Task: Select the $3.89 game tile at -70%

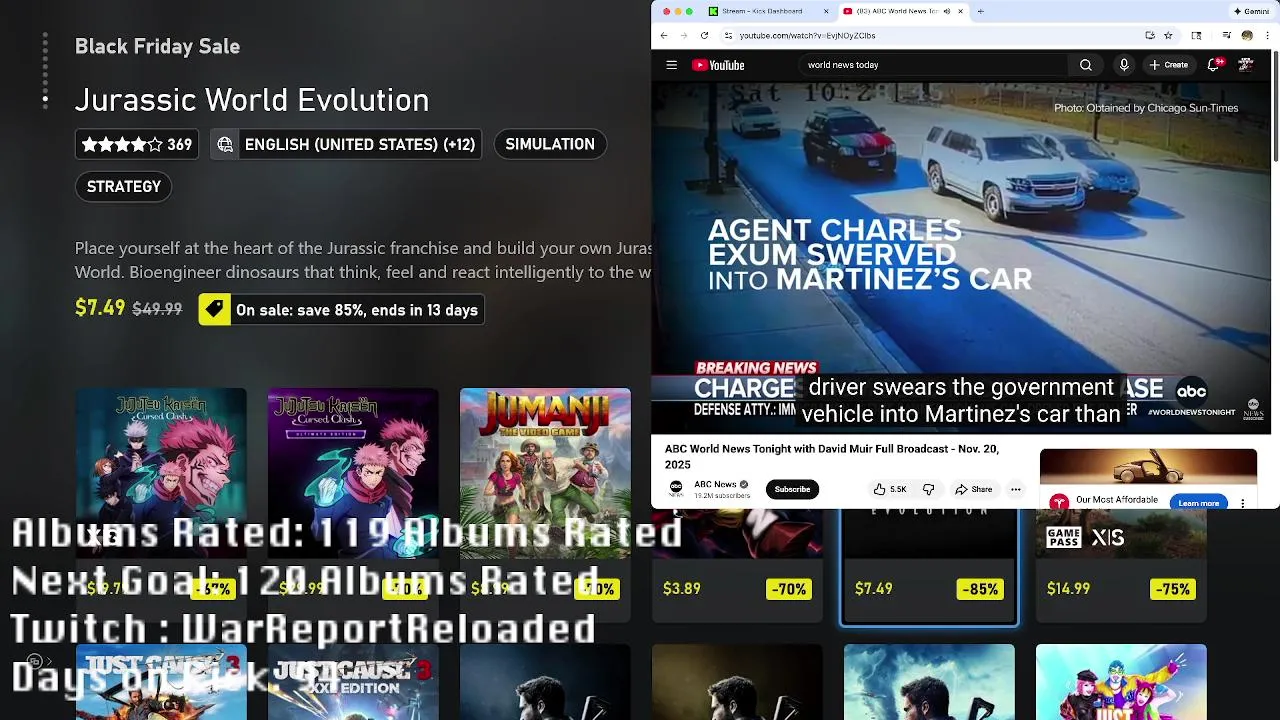Action: point(737,566)
